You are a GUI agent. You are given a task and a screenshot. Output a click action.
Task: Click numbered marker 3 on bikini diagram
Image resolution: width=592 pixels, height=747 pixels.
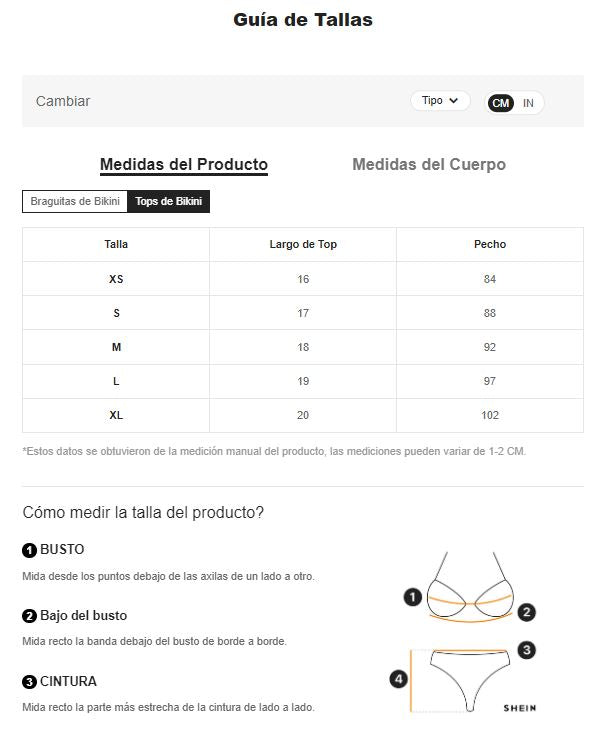coord(526,650)
